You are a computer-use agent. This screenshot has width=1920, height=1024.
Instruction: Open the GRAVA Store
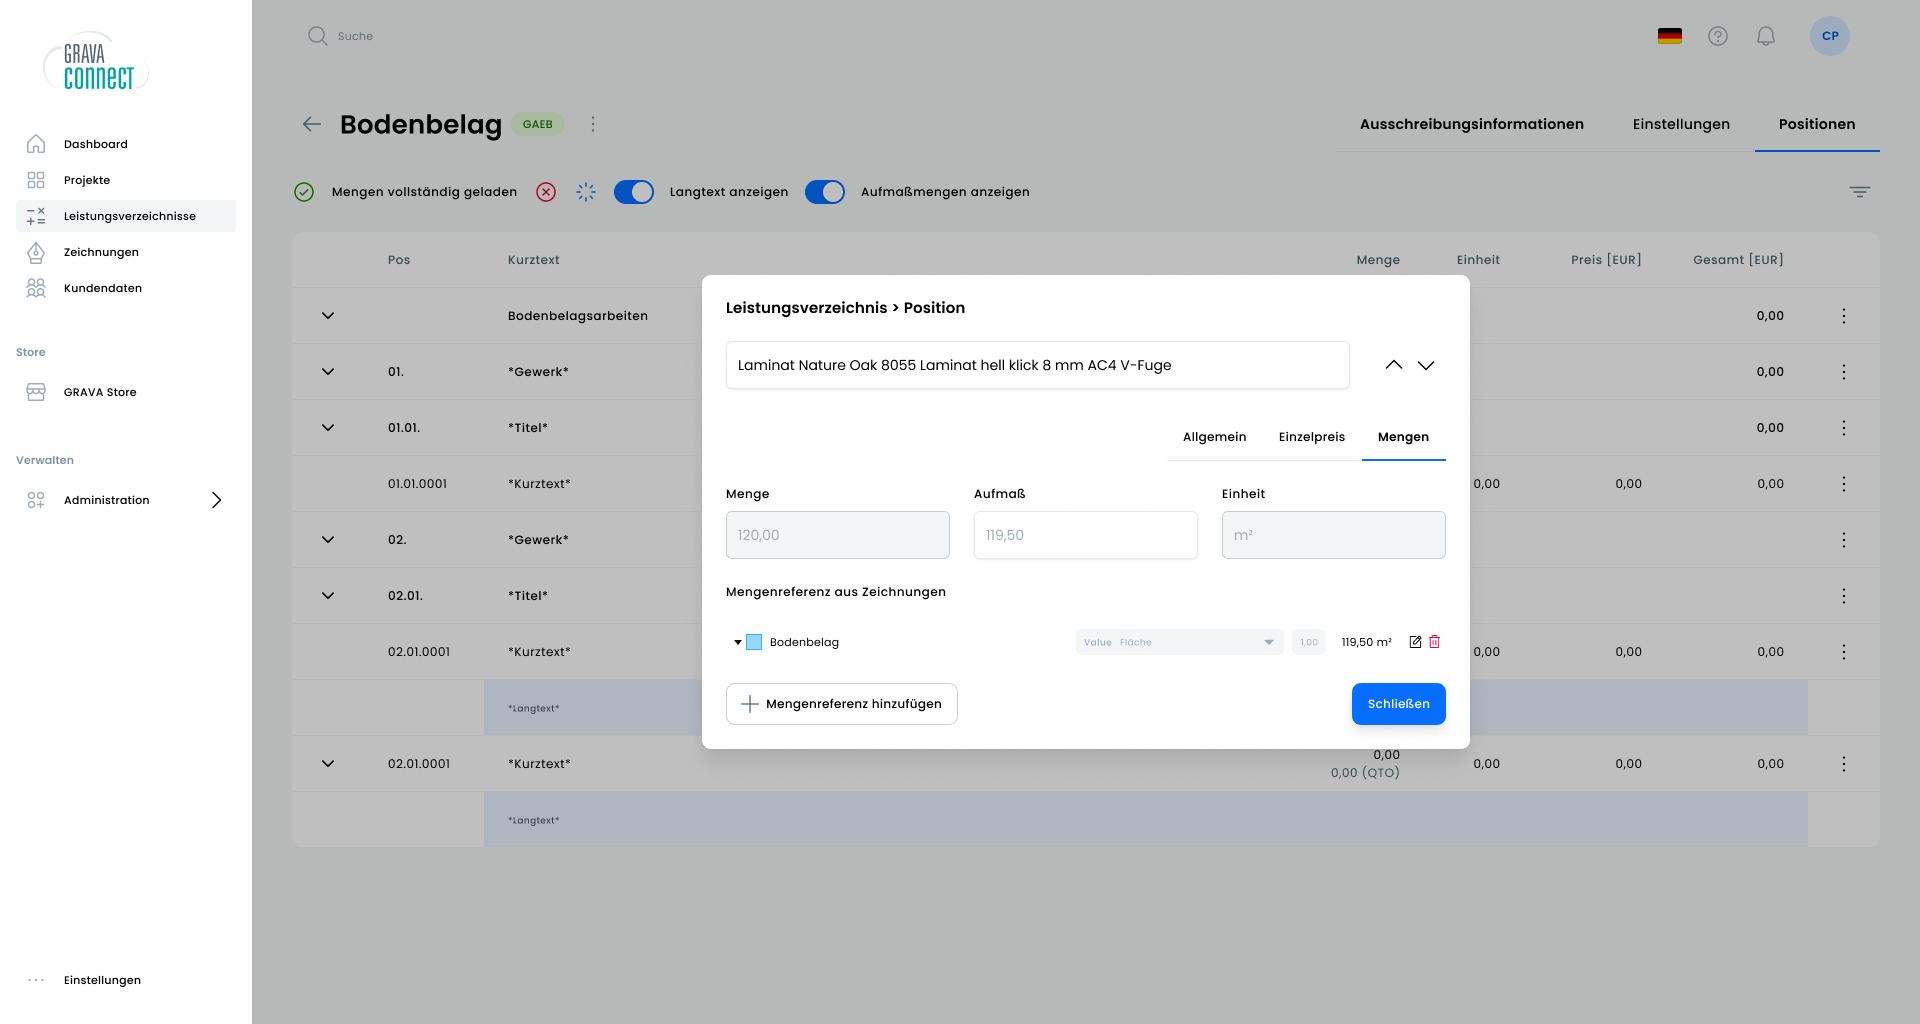pyautogui.click(x=100, y=392)
